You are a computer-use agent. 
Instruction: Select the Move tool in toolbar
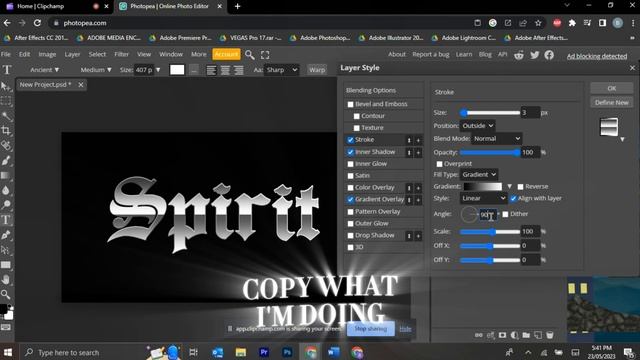[6, 86]
